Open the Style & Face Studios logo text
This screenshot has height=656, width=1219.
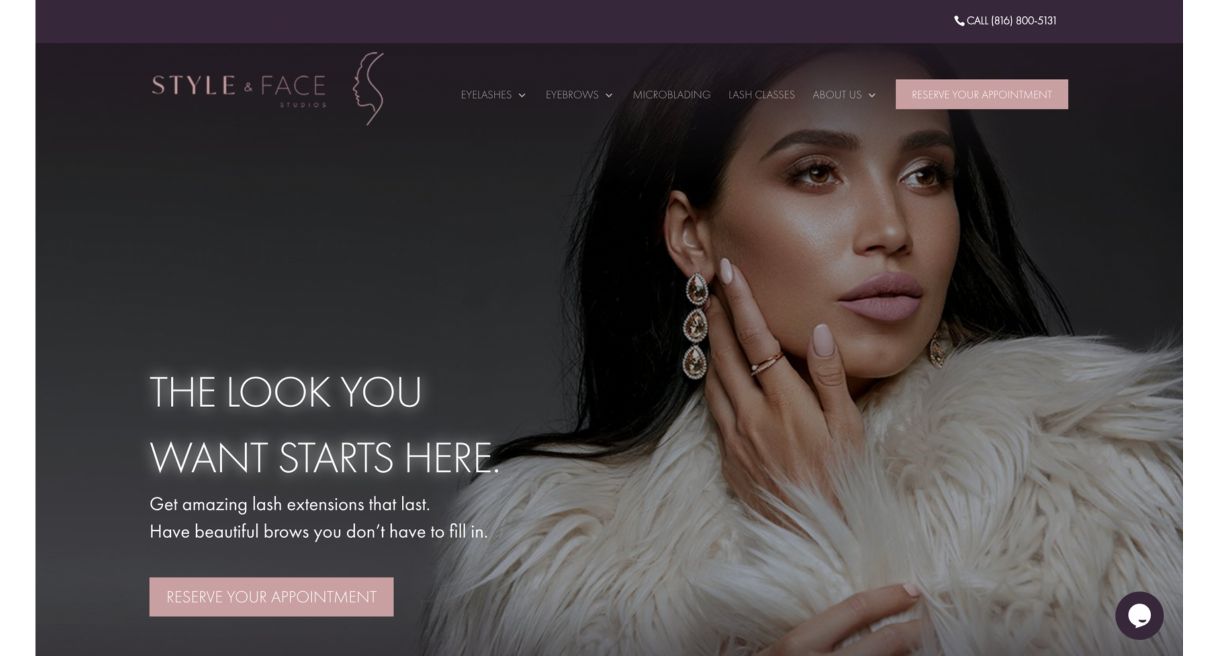(239, 88)
